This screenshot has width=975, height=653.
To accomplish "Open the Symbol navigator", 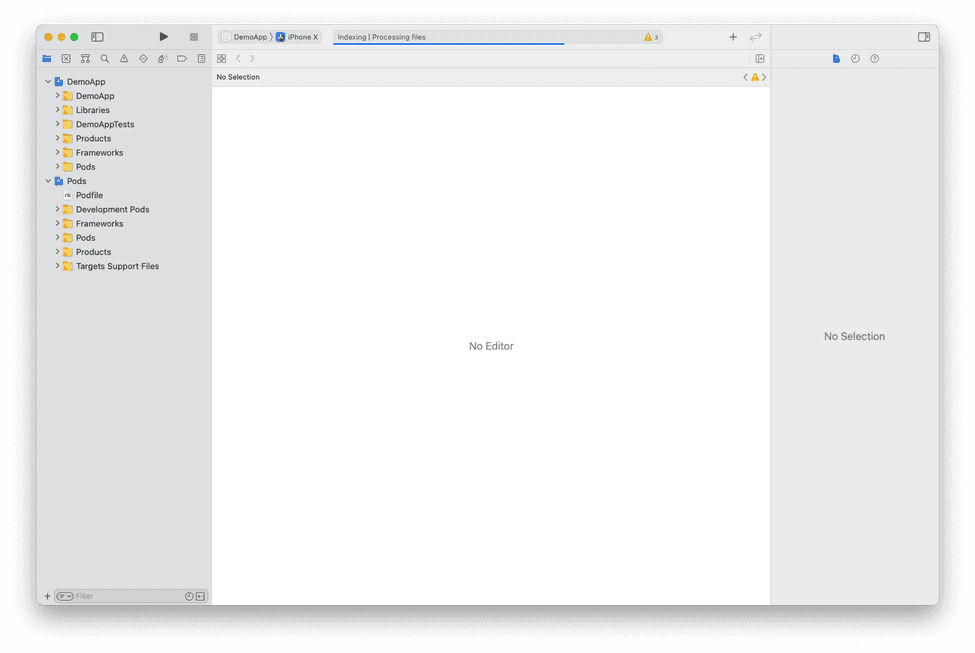I will coord(85,58).
